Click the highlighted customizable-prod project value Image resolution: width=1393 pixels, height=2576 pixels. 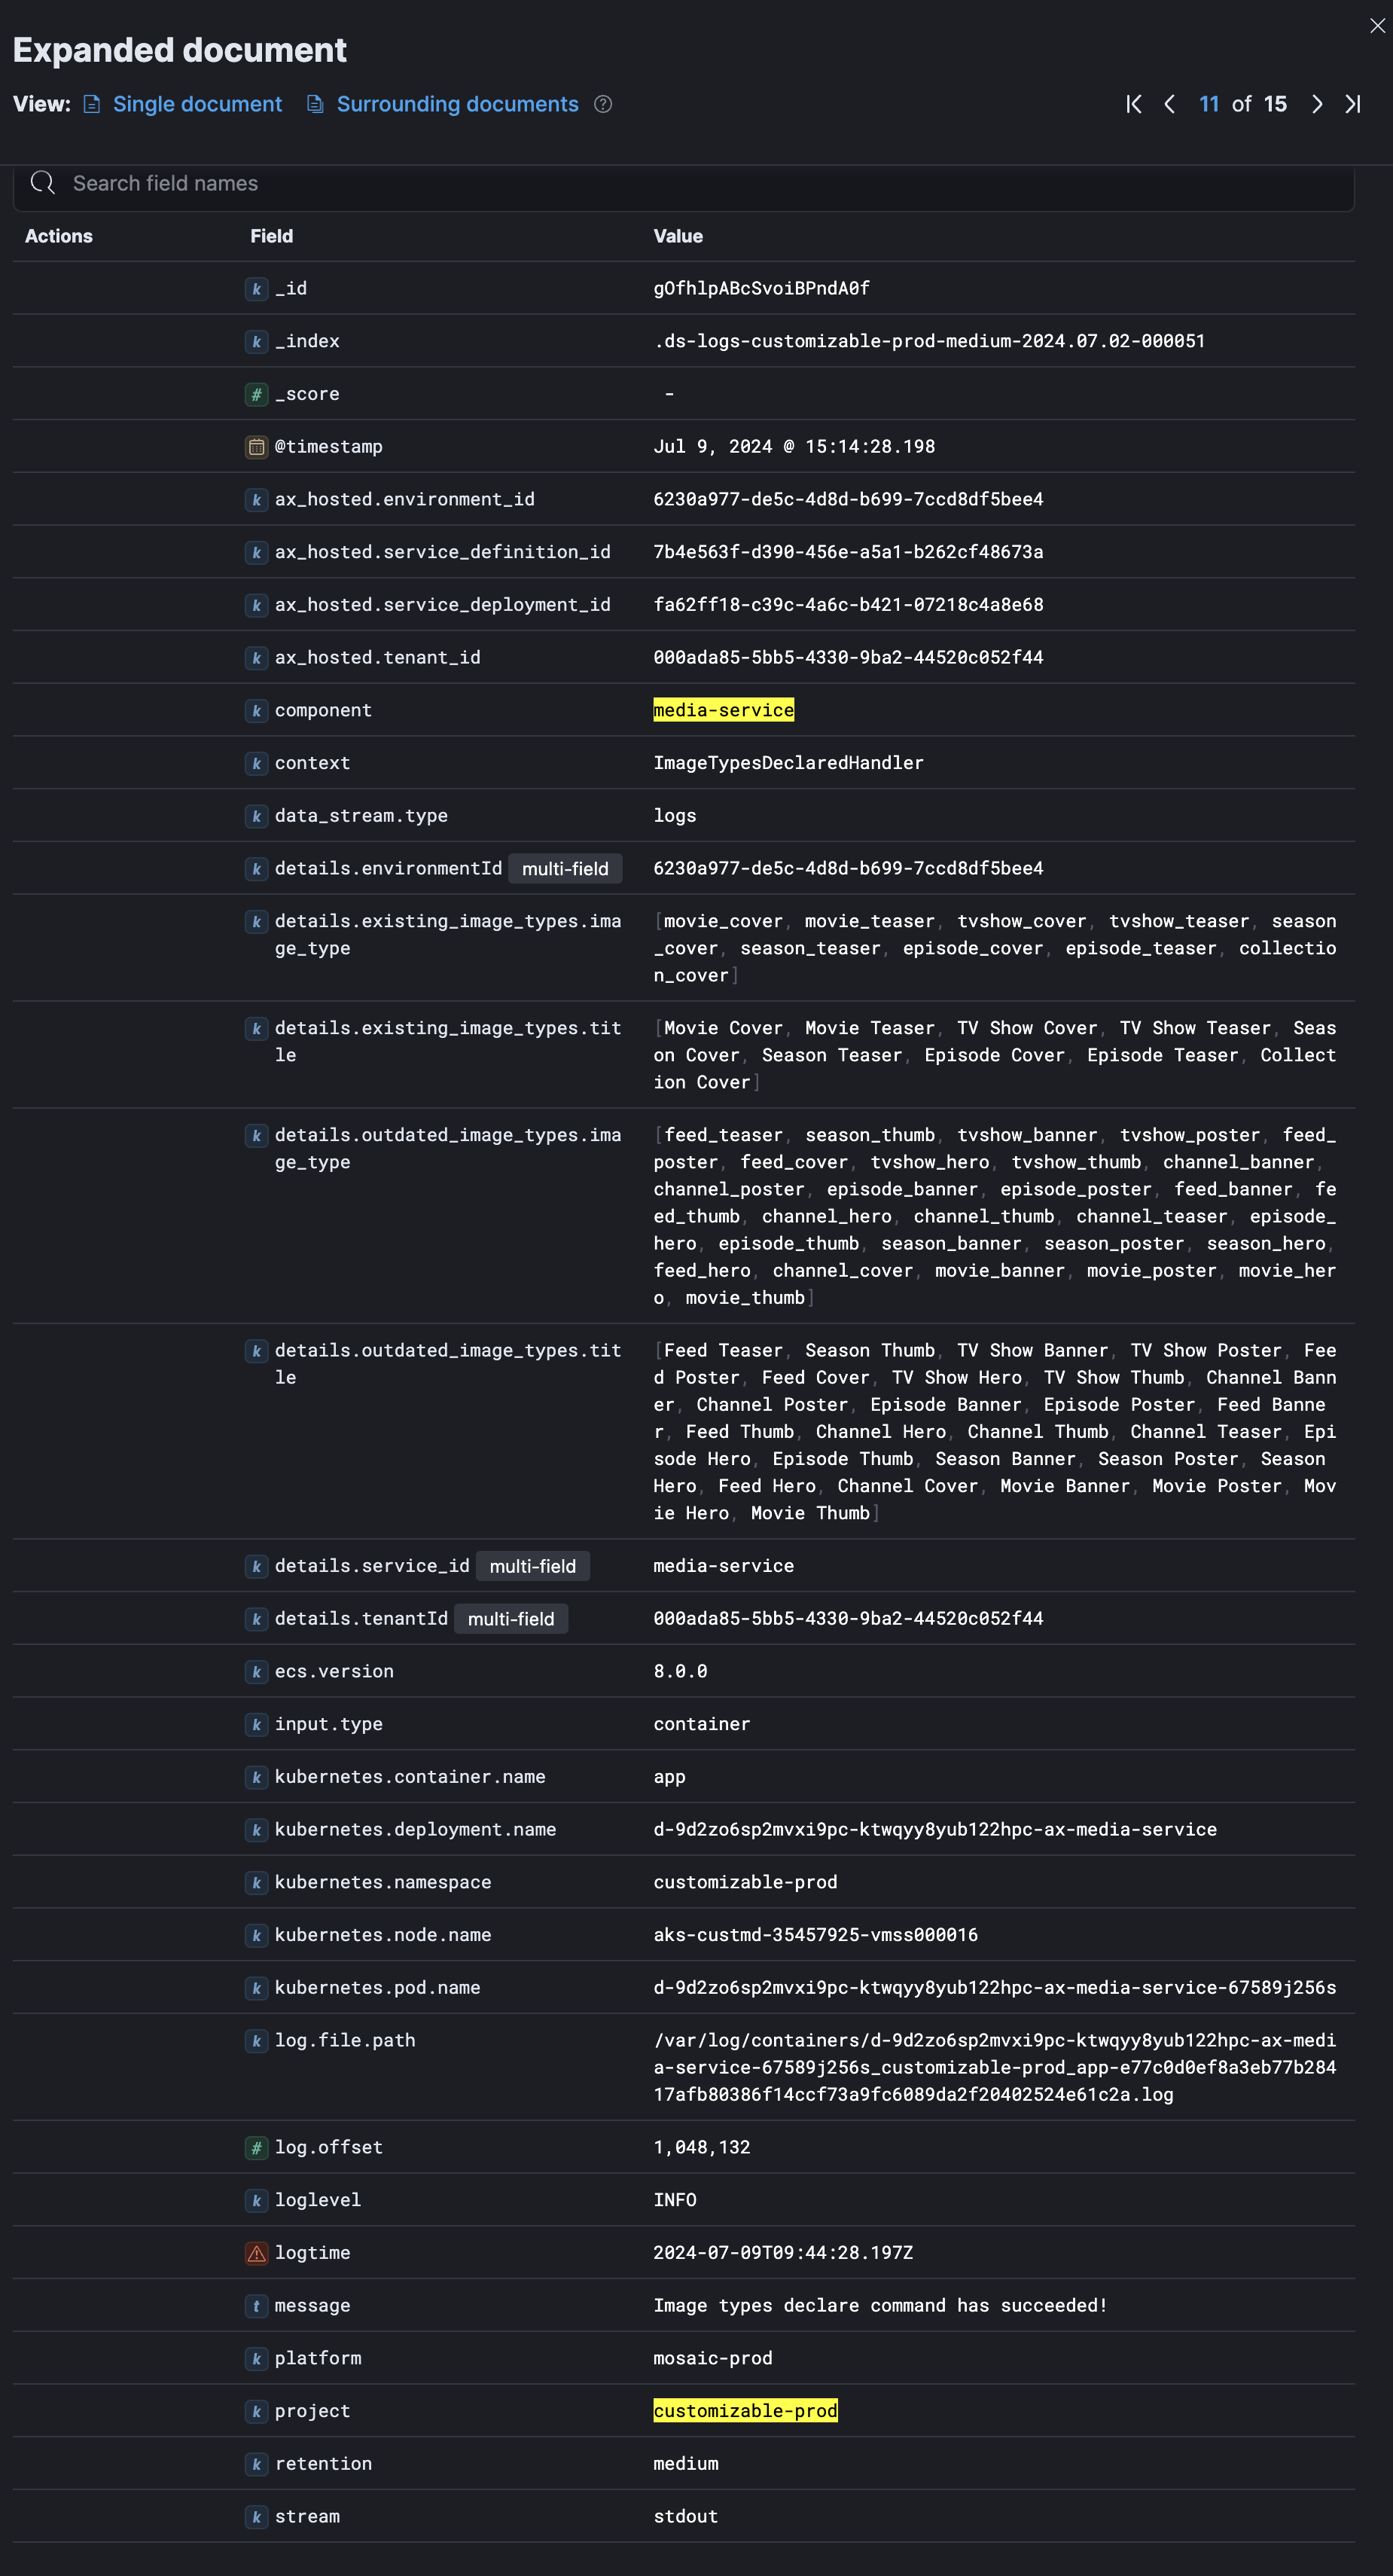coord(745,2411)
